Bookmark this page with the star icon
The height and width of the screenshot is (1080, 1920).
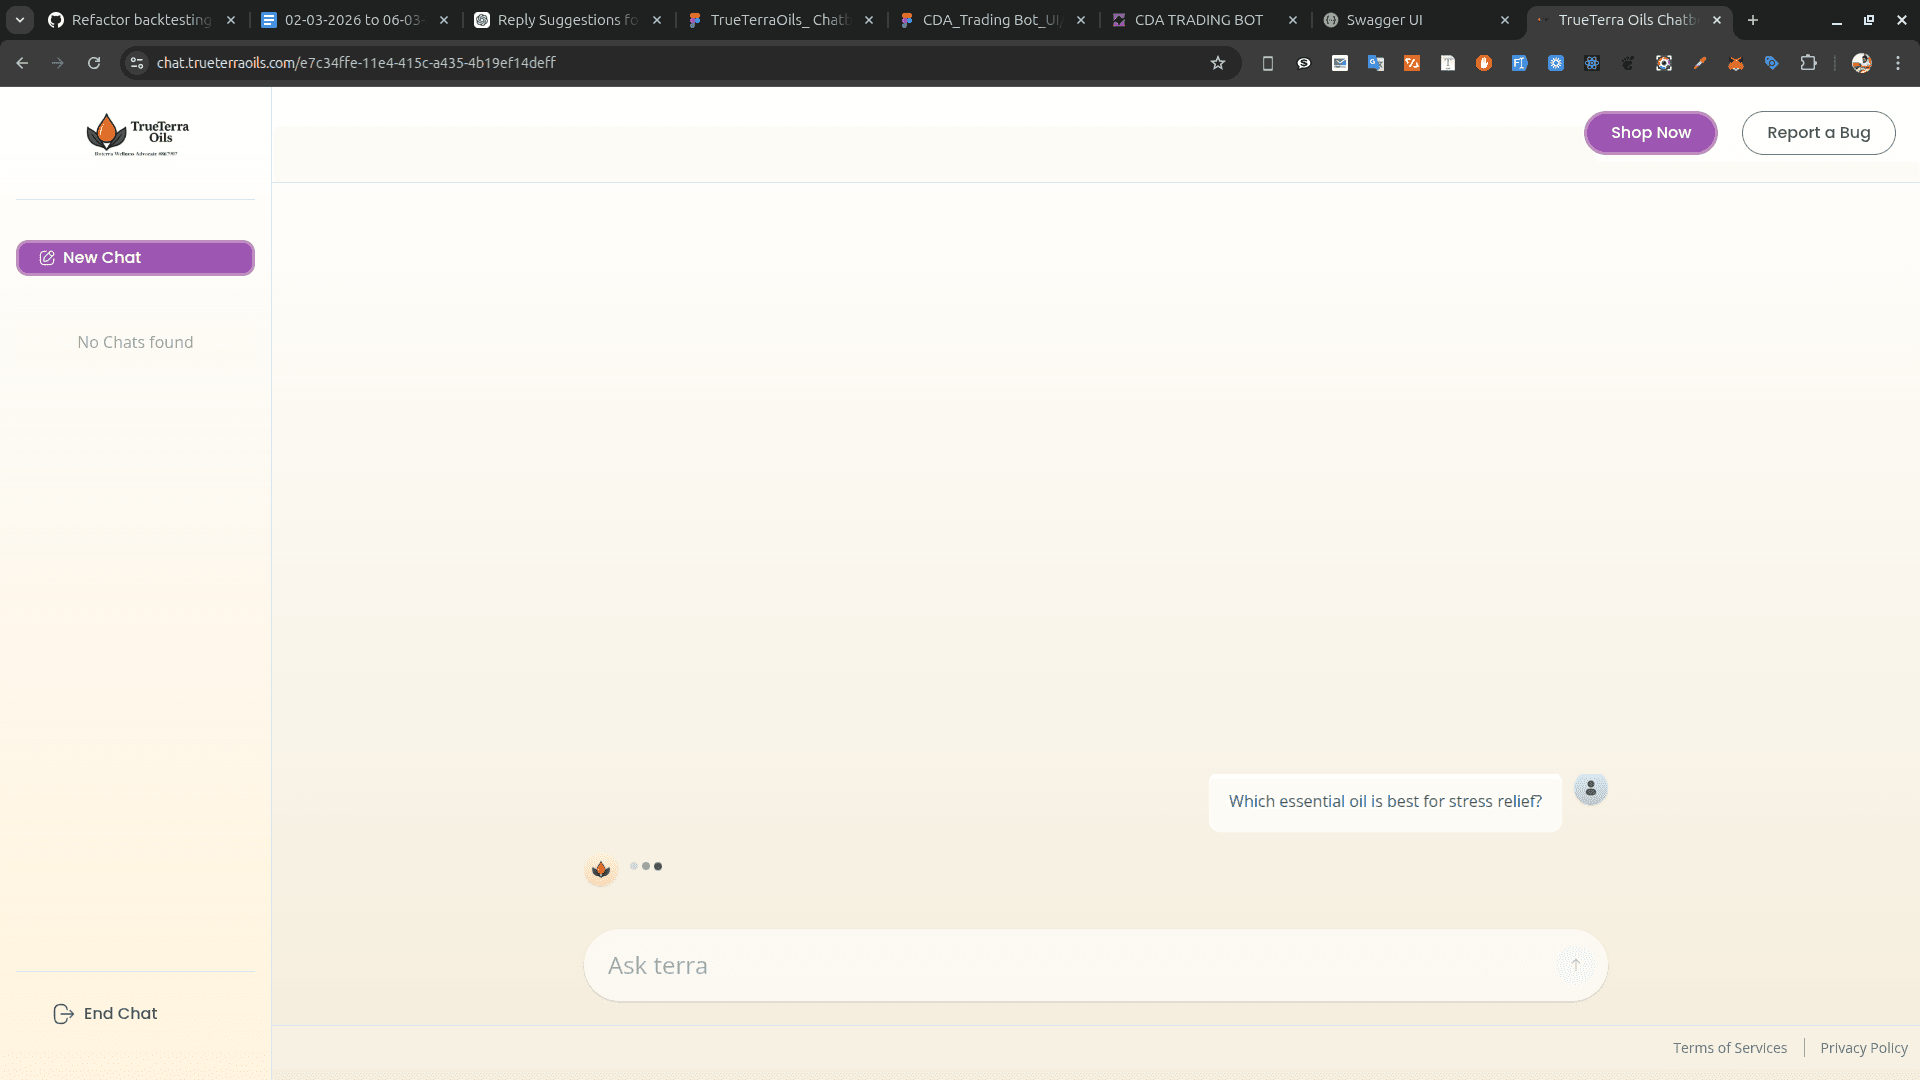[1217, 63]
